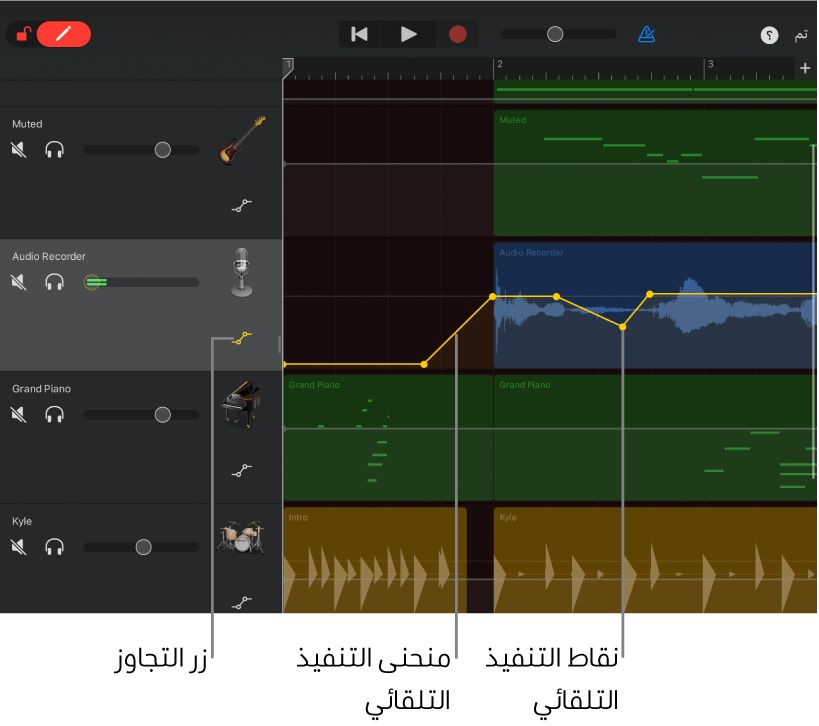Screen dimensions: 819x726
Task: Click the Grand Piano instrument icon
Action: coord(241,405)
